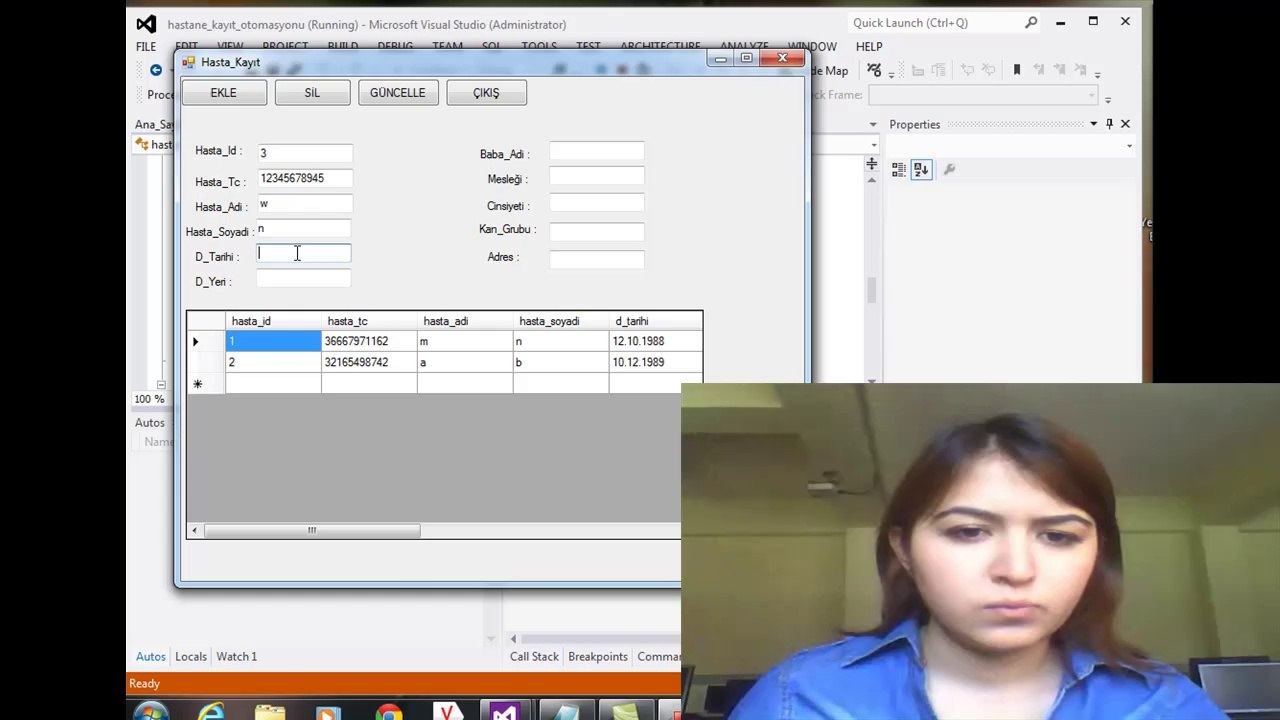
Task: Click the hasta_id column header
Action: click(273, 321)
